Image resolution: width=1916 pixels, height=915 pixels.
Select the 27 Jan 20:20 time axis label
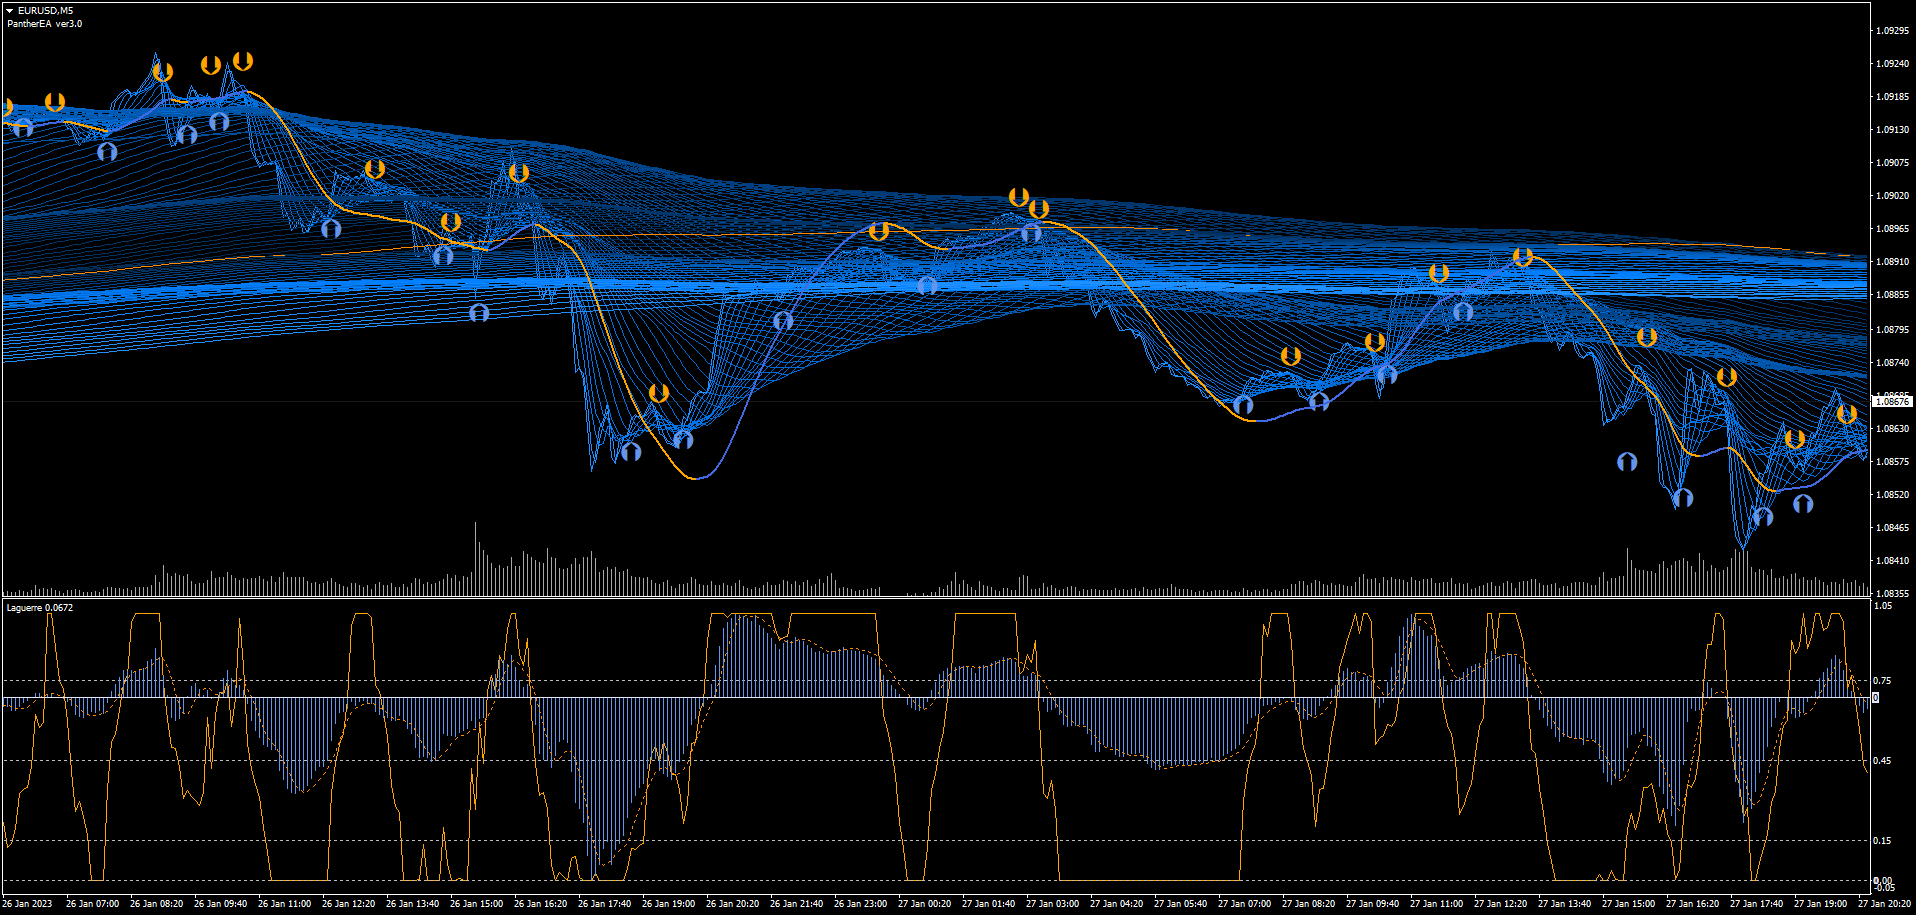(x=1884, y=904)
